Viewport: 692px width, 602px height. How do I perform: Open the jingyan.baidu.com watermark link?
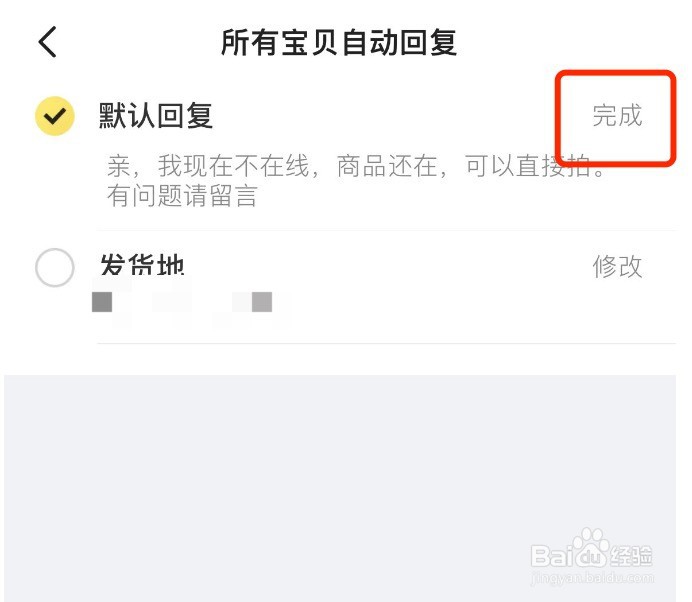click(x=593, y=577)
